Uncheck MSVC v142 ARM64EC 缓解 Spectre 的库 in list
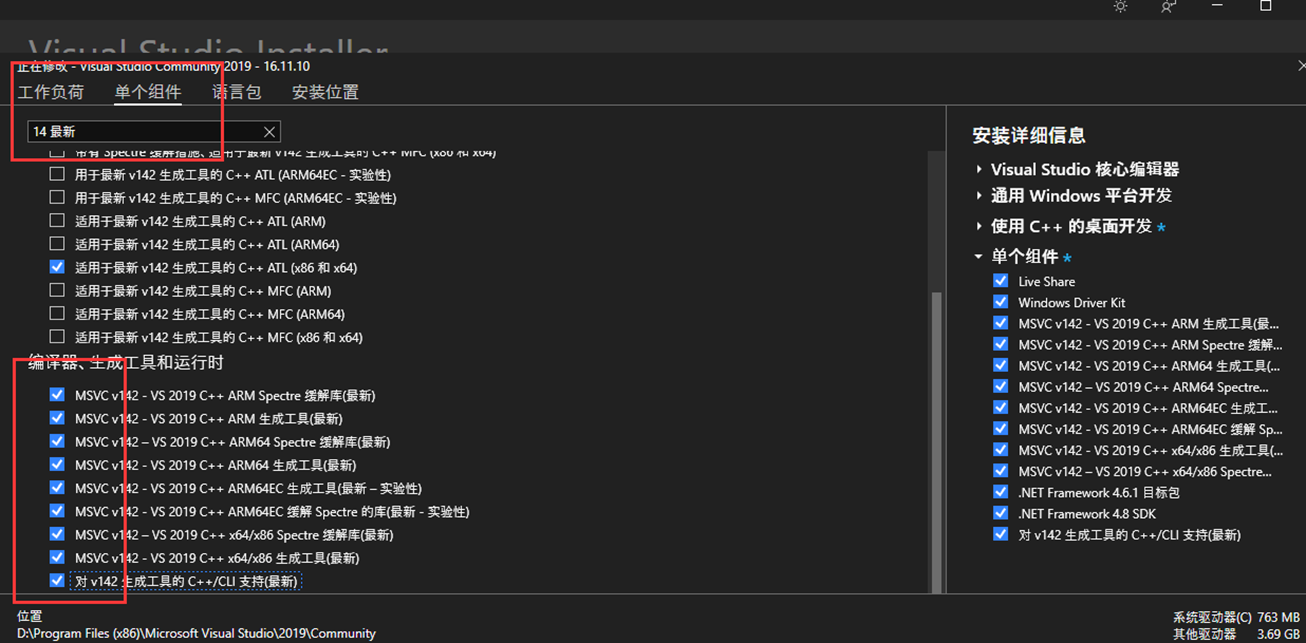 [57, 511]
